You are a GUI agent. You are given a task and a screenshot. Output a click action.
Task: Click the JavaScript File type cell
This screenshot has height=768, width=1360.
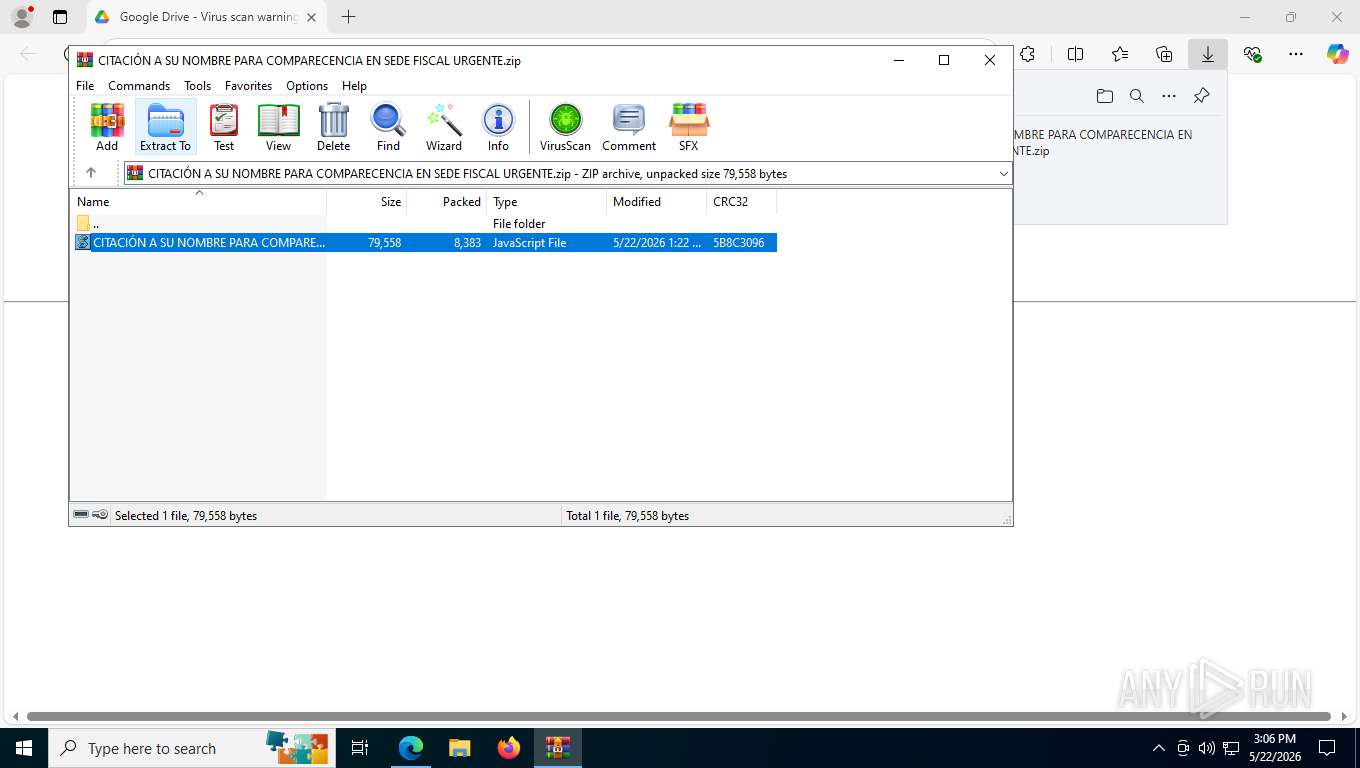coord(529,243)
